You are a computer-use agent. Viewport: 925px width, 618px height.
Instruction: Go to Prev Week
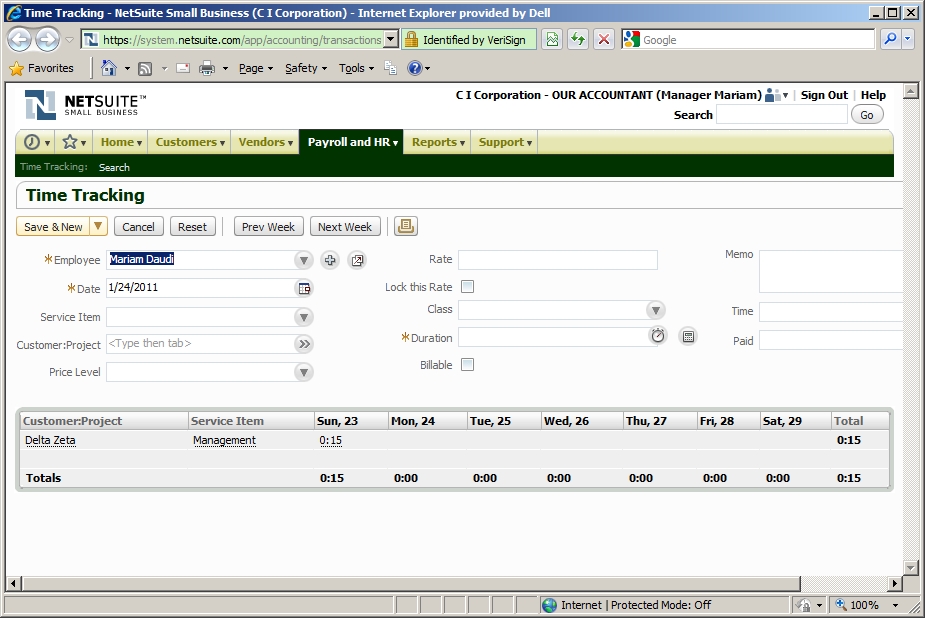pos(268,226)
